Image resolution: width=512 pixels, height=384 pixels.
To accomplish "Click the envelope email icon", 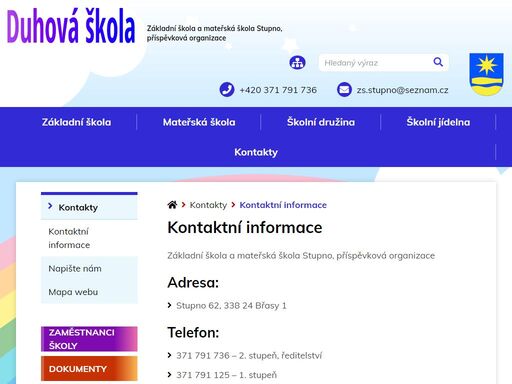I will (x=344, y=90).
